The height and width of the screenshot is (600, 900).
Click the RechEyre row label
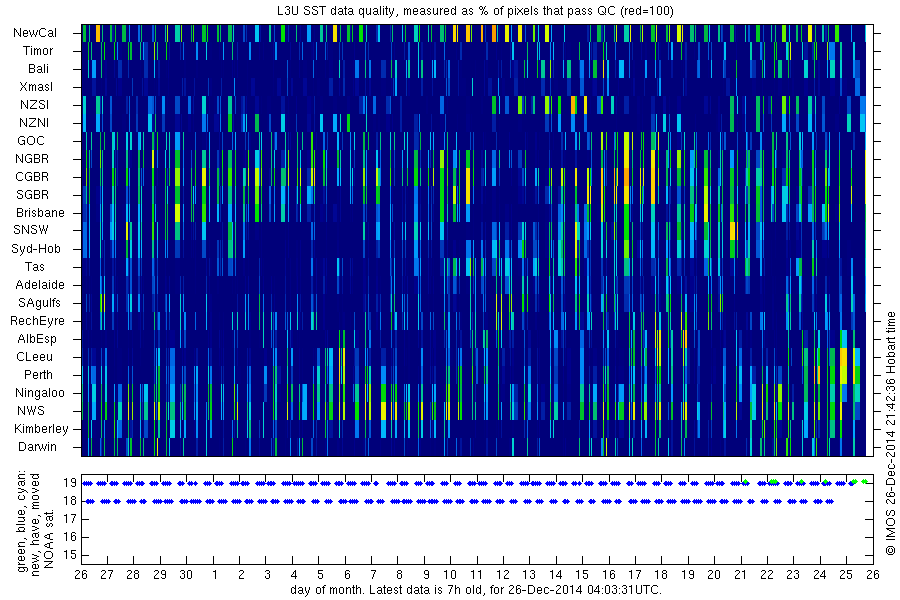pos(37,321)
